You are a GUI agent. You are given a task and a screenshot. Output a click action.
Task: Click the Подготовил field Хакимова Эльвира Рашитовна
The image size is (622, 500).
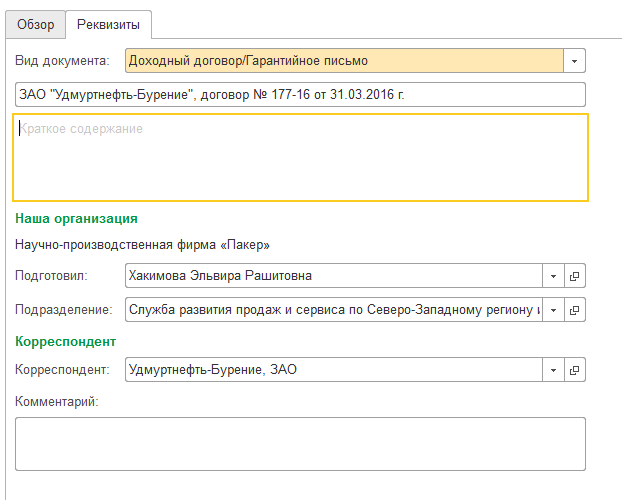(334, 276)
